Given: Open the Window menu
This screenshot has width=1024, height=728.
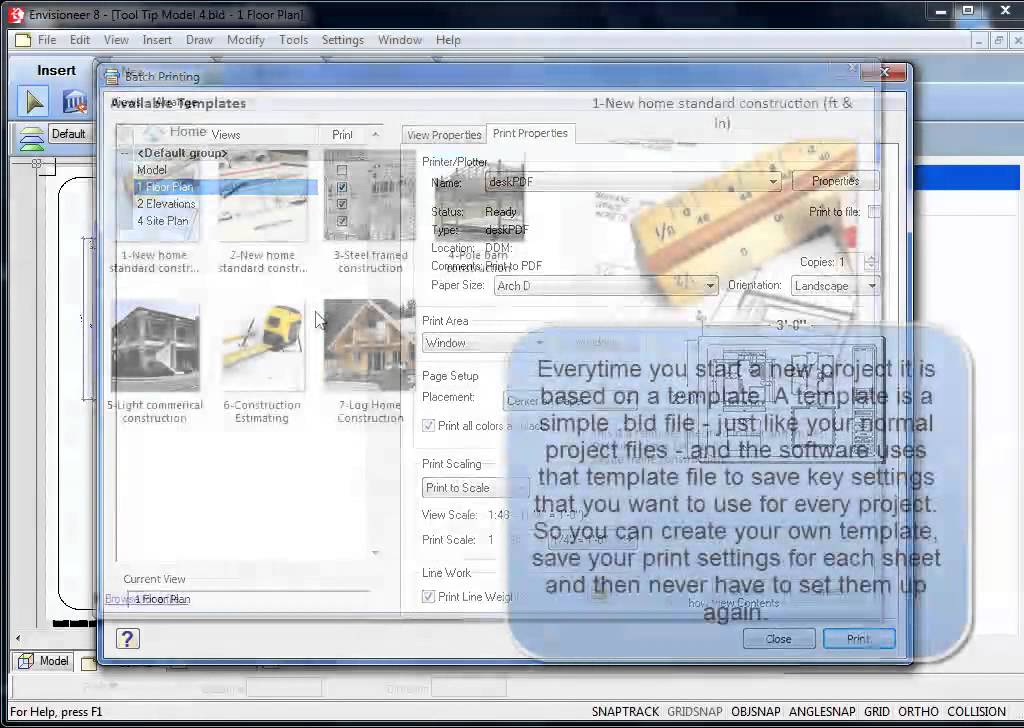Looking at the screenshot, I should pos(400,40).
